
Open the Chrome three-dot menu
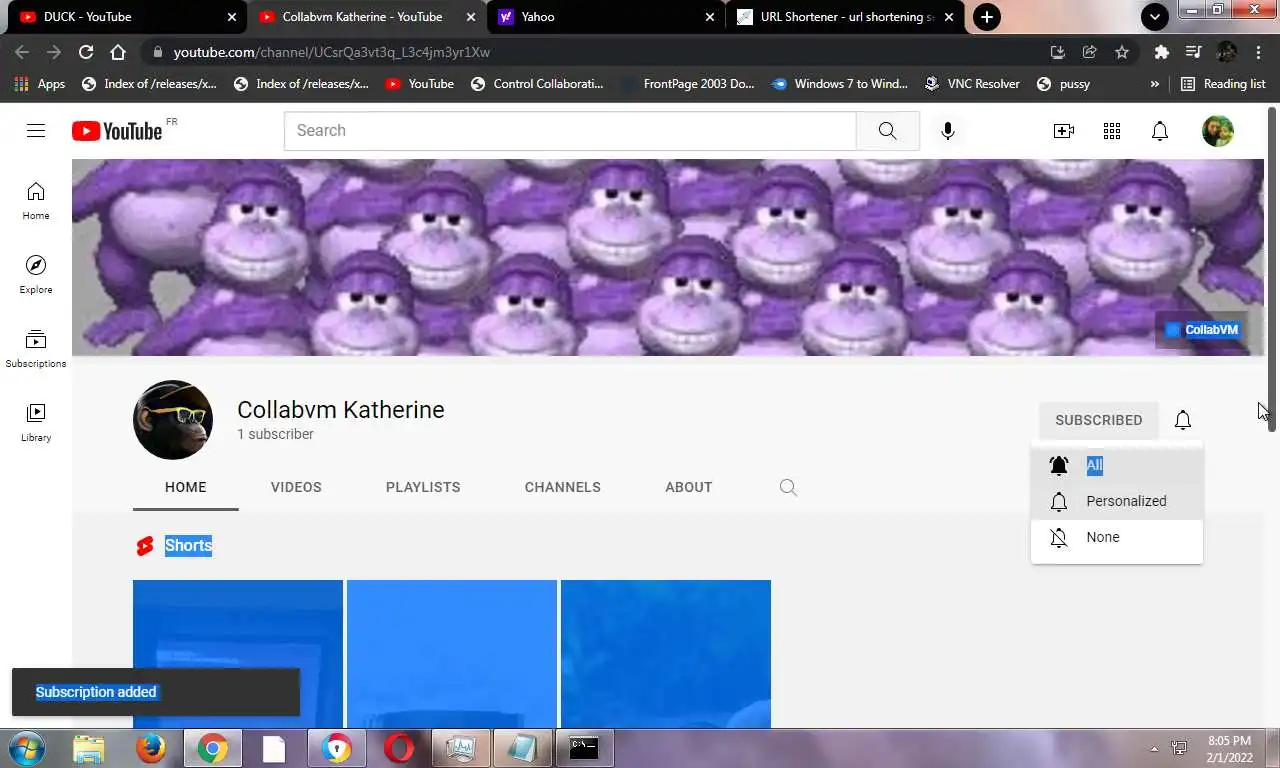click(1259, 52)
